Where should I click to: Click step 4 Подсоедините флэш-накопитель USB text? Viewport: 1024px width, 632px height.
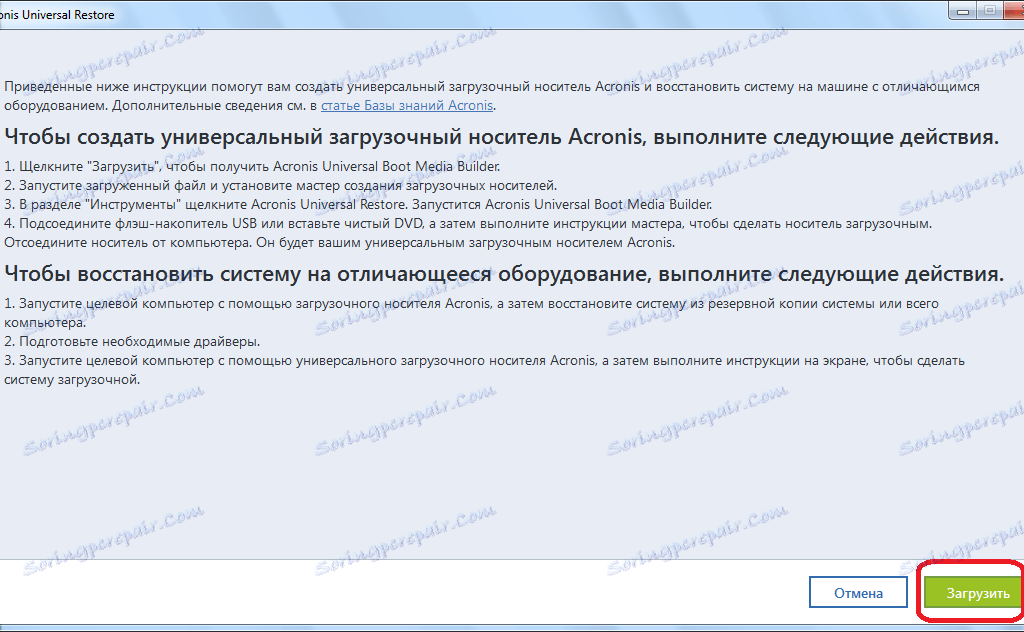tap(468, 223)
